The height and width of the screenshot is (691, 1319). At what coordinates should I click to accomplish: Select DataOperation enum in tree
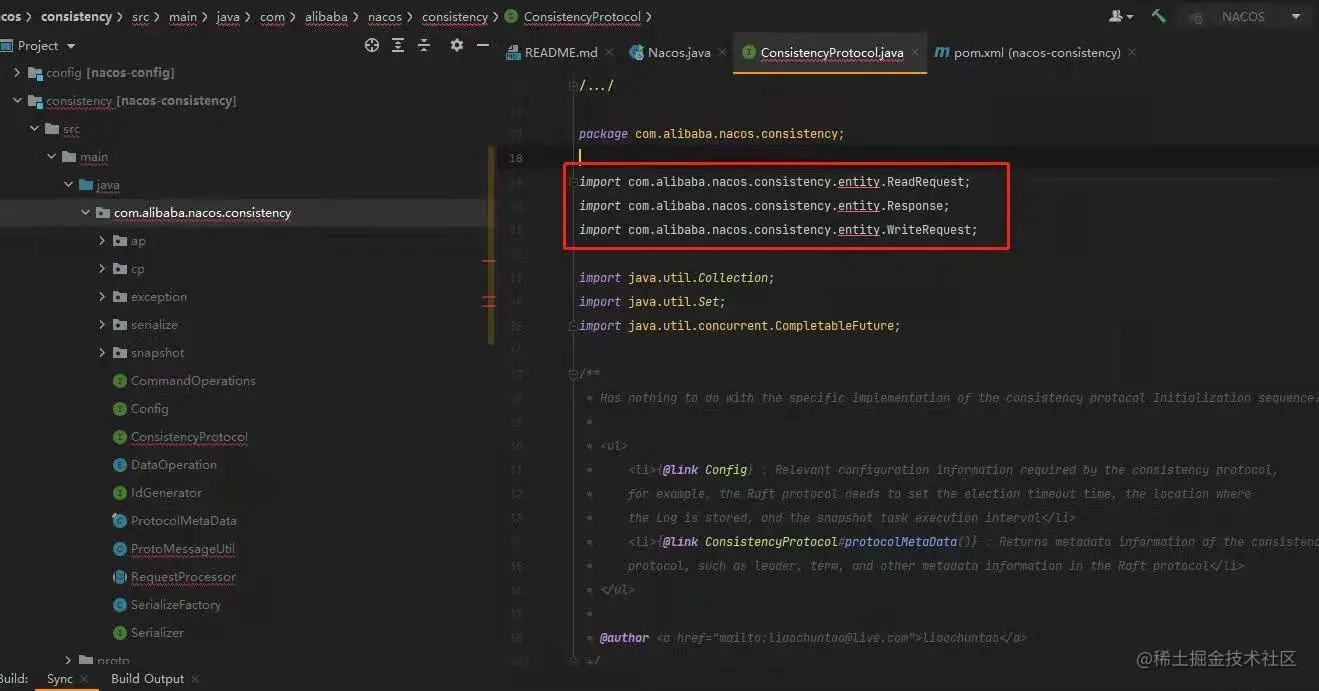pos(173,465)
